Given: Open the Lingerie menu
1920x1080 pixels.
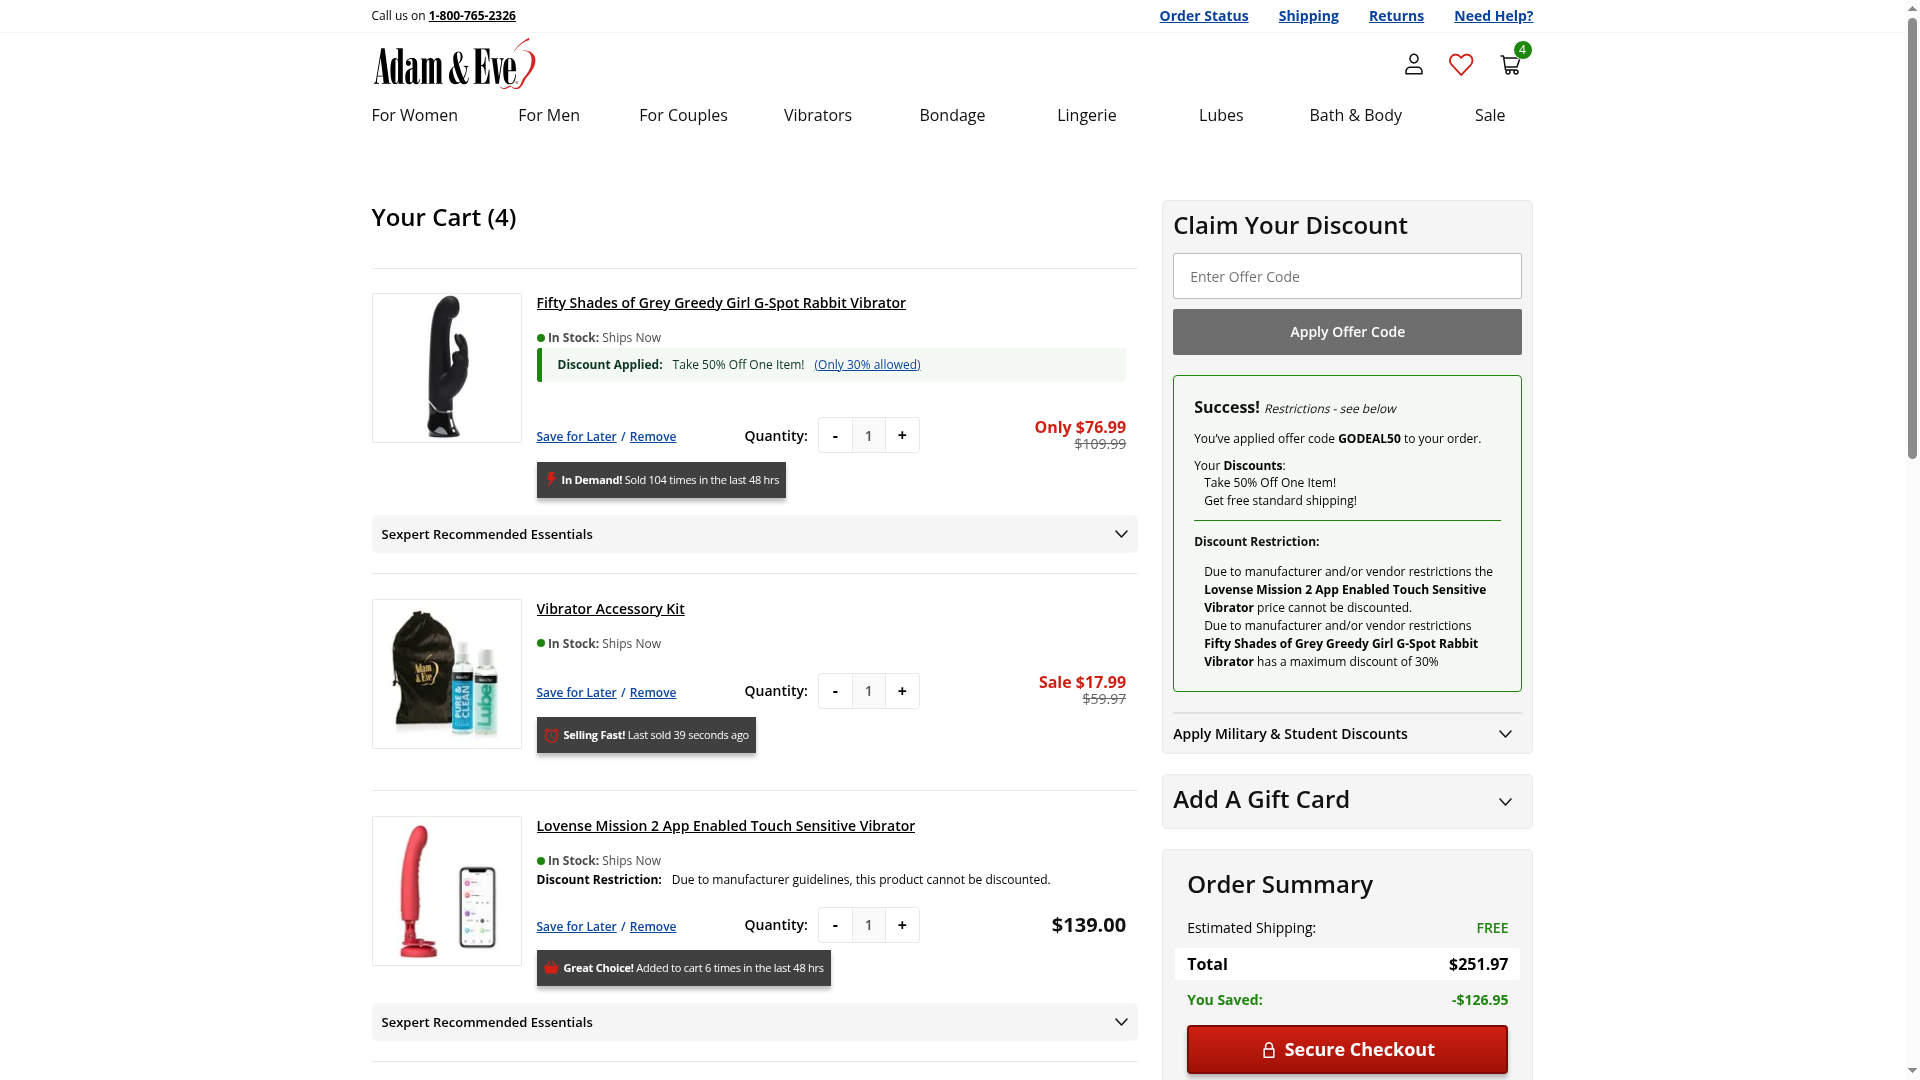Looking at the screenshot, I should [1086, 115].
